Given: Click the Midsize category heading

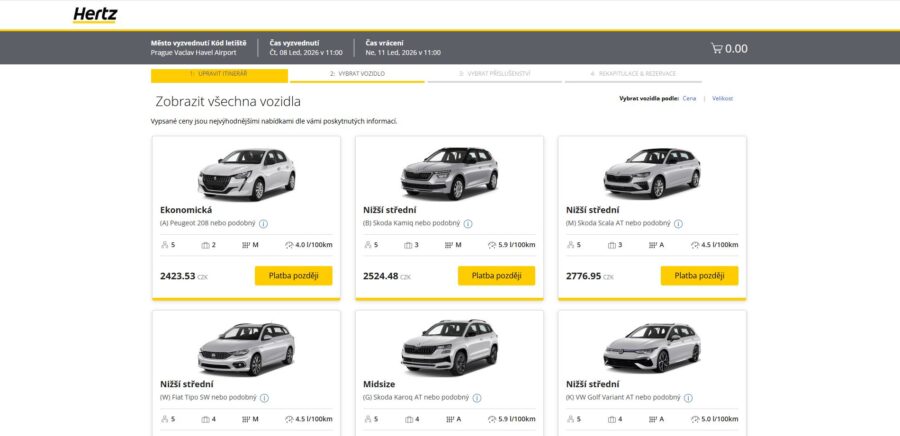Looking at the screenshot, I should pos(379,384).
